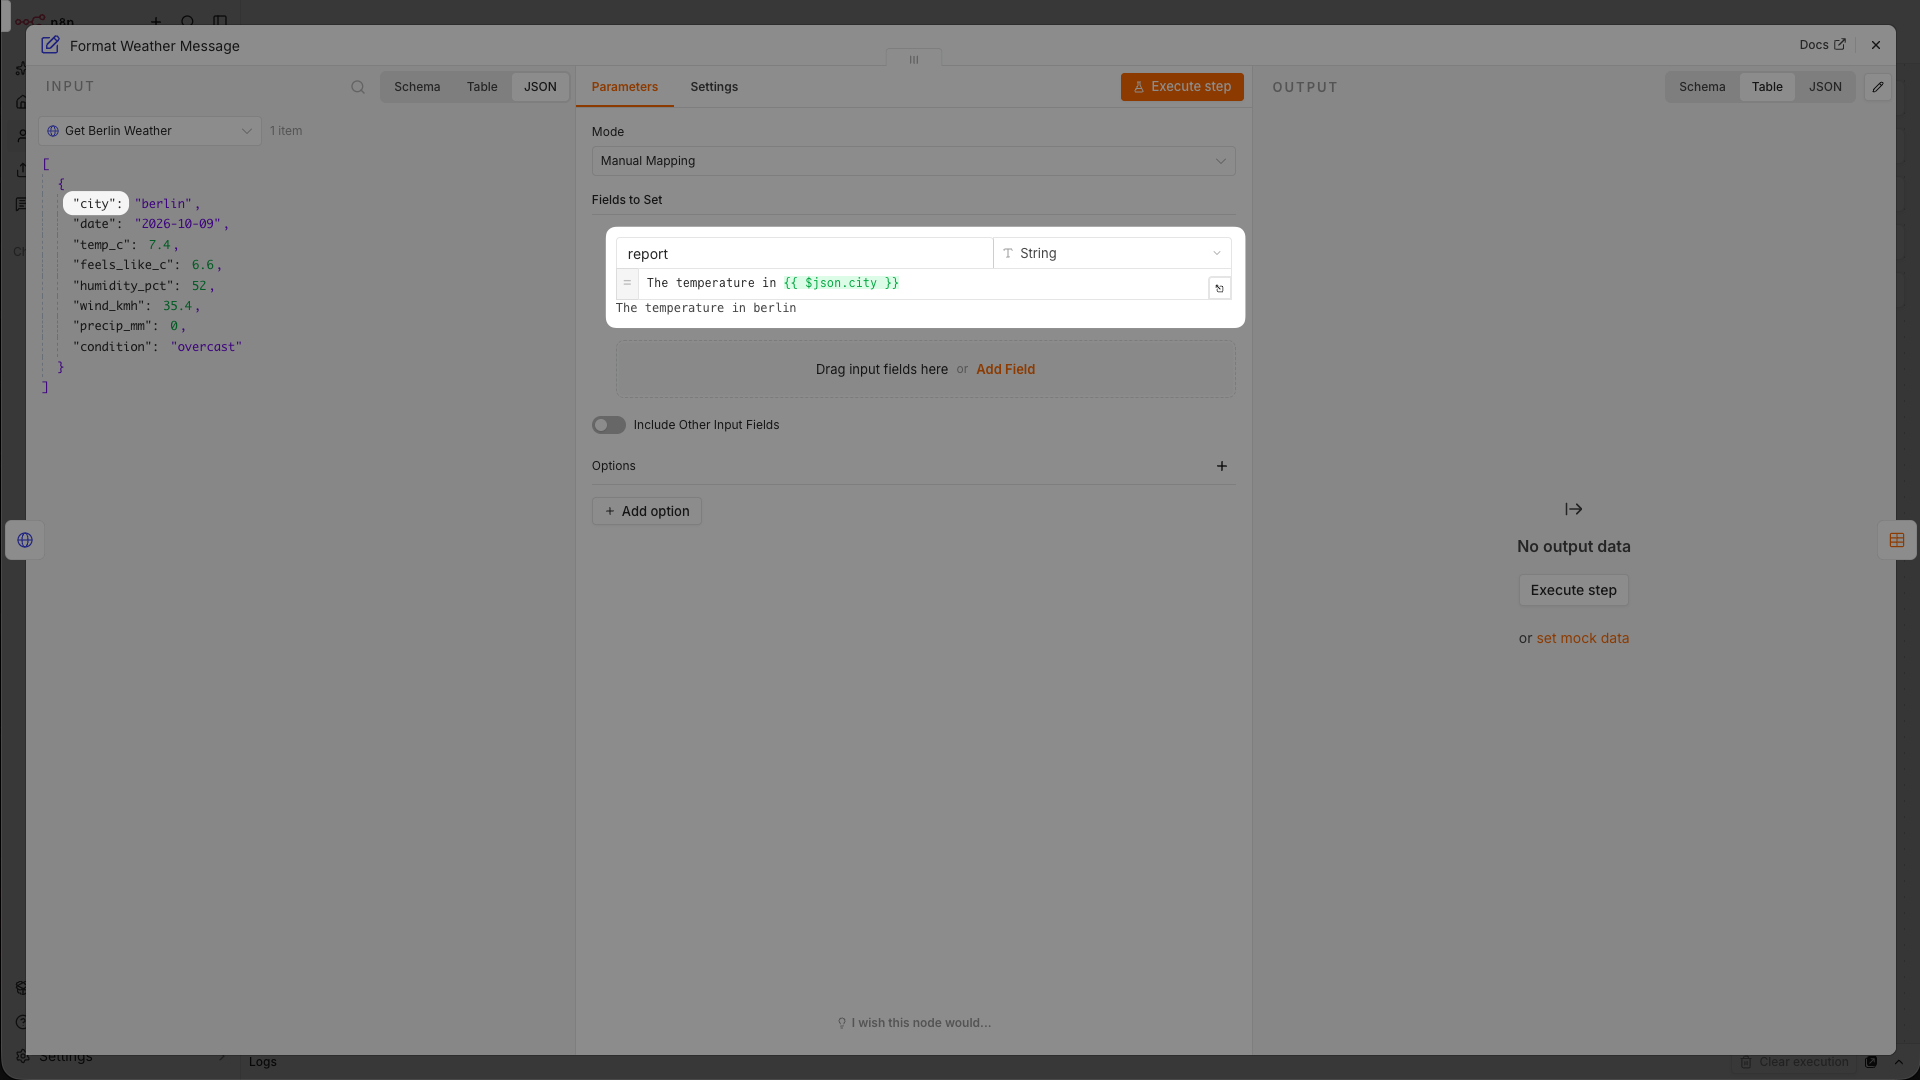Close the Format Weather Message panel
The height and width of the screenshot is (1080, 1920).
pyautogui.click(x=1876, y=45)
